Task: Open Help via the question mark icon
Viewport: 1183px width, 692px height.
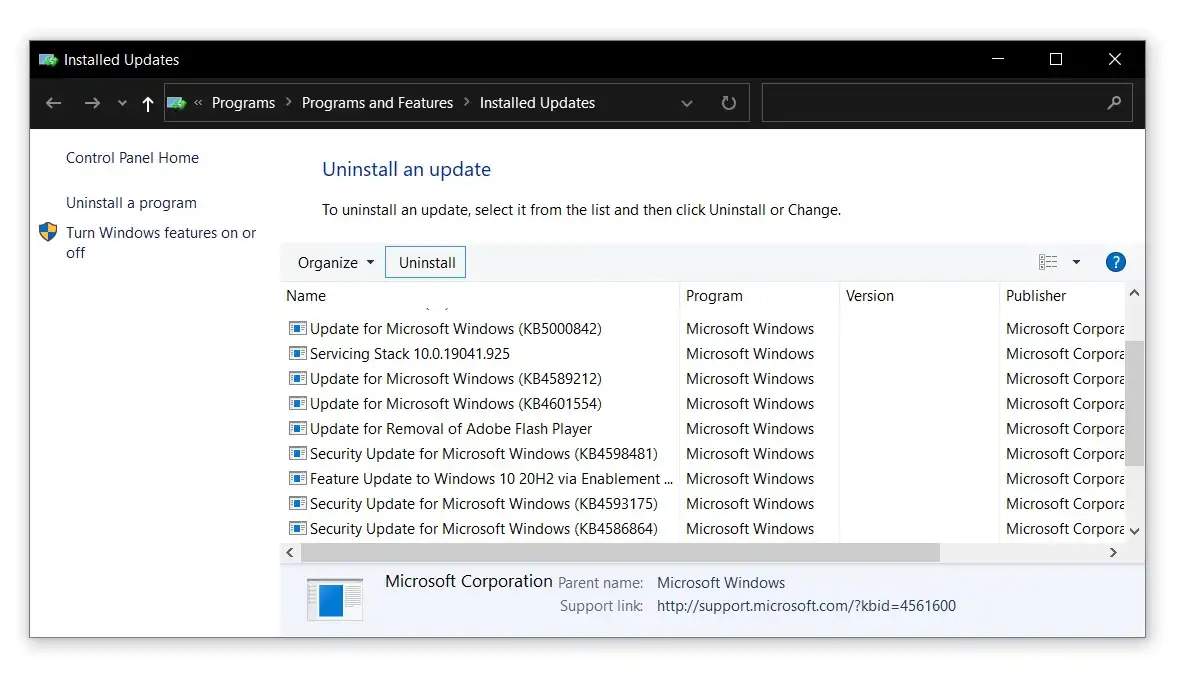Action: click(x=1115, y=262)
